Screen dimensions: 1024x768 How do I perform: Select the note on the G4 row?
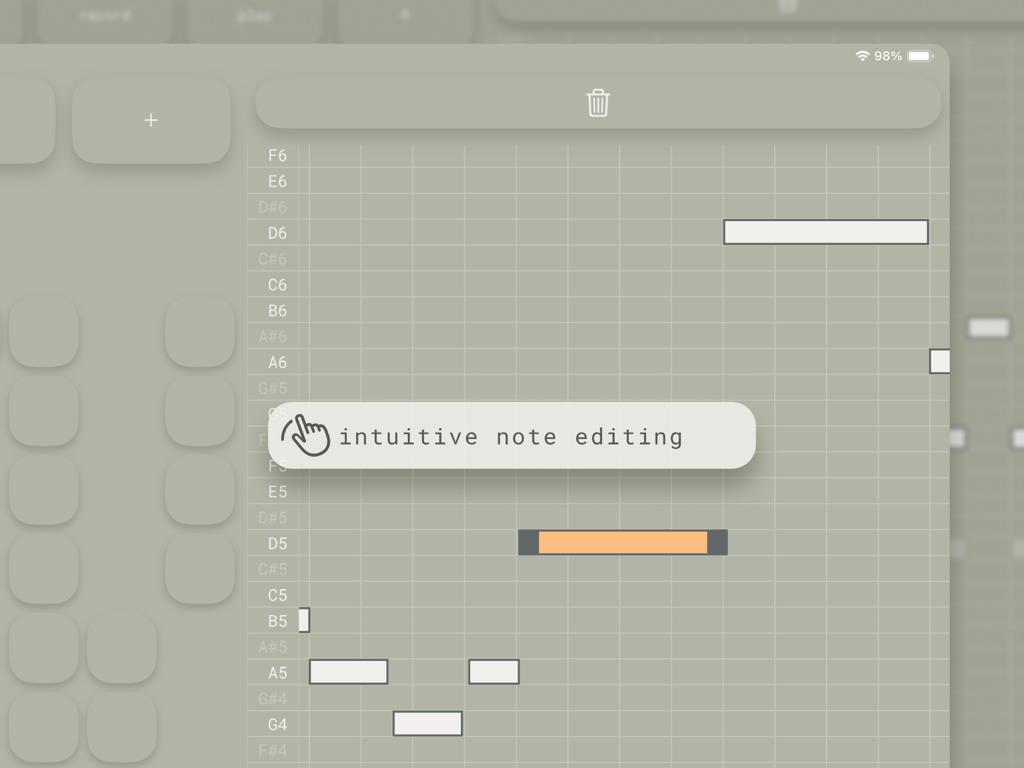[x=427, y=723]
